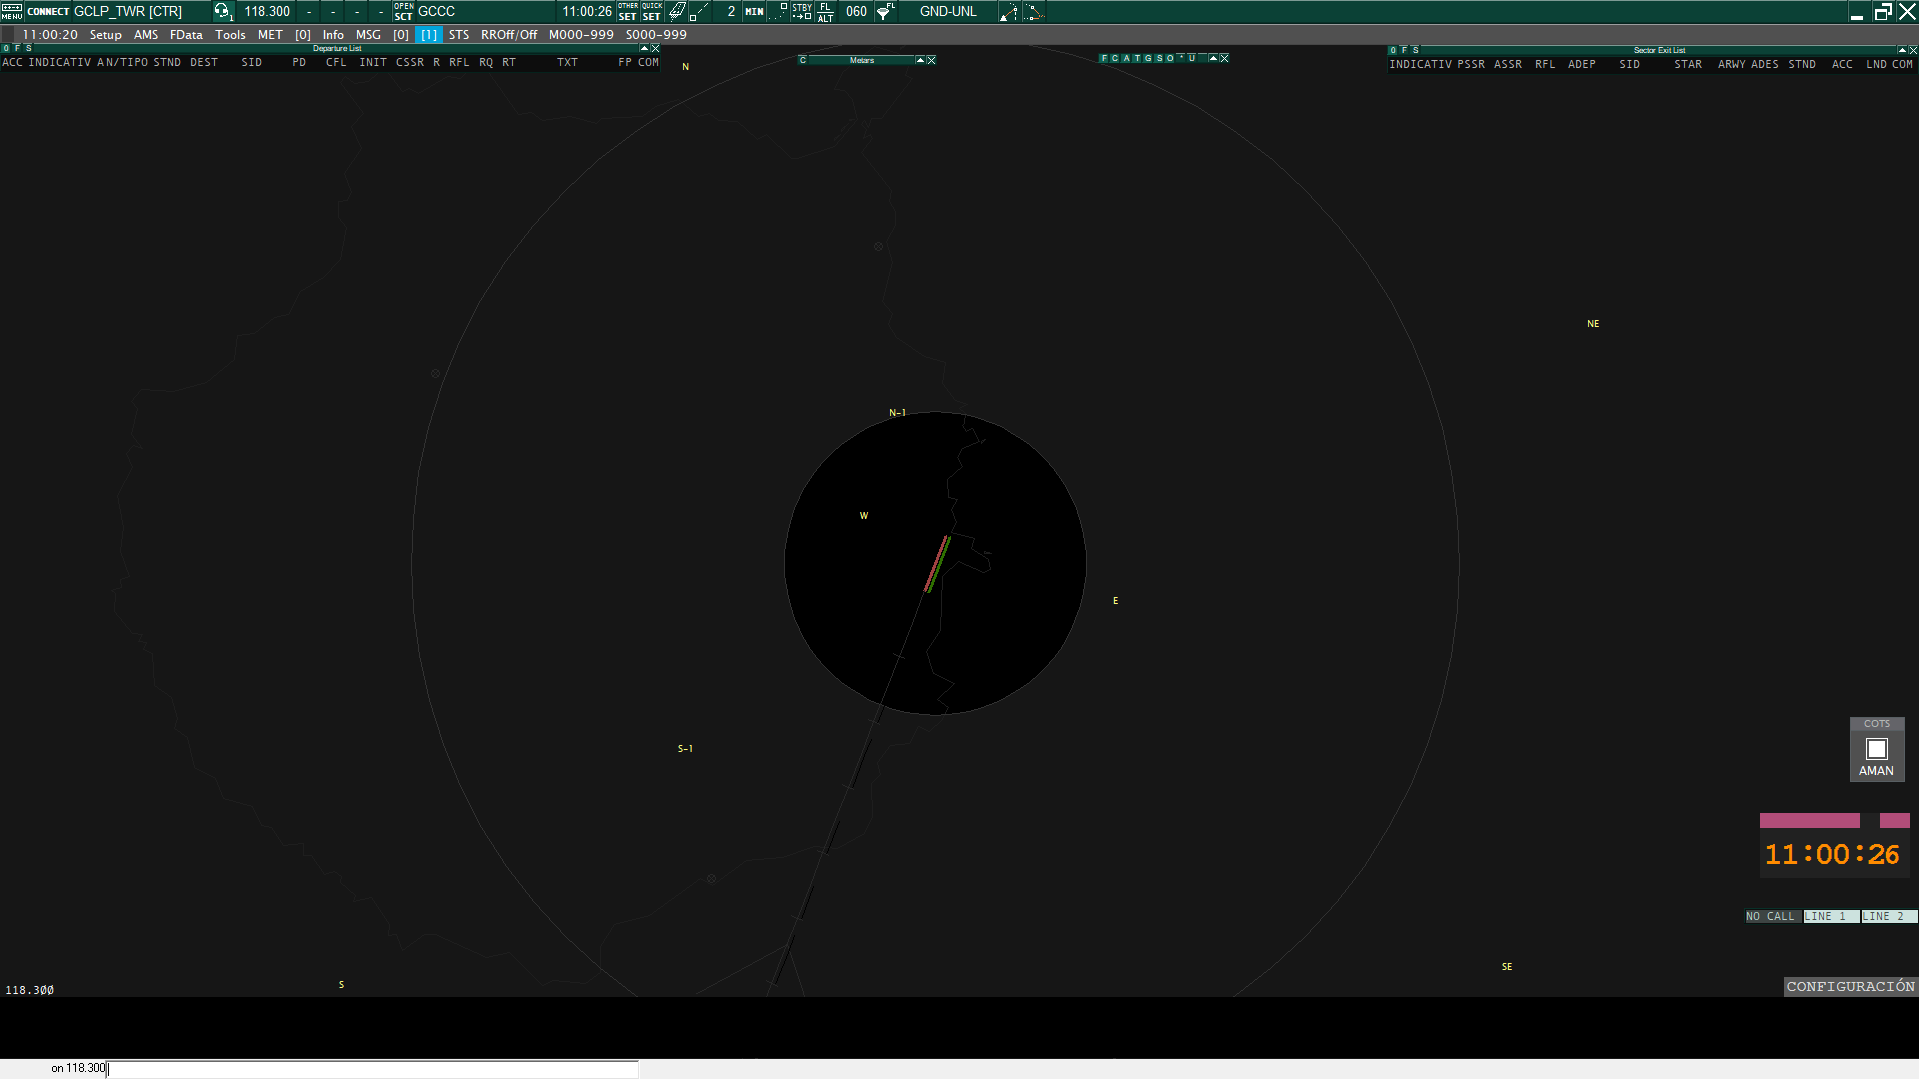Click the FL ALT toggle icon
Screen dimensions: 1919x1079
pyautogui.click(x=825, y=12)
